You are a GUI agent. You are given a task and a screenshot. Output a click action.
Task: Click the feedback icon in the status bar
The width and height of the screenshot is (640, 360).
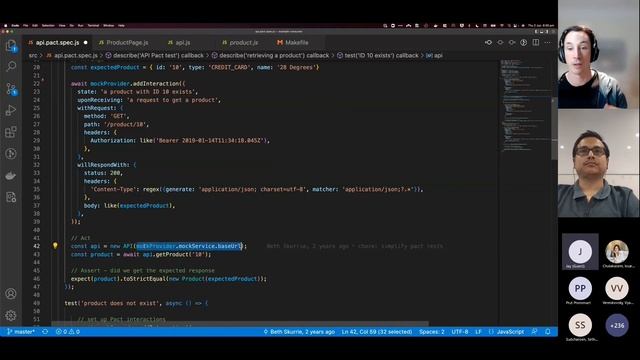[534, 332]
